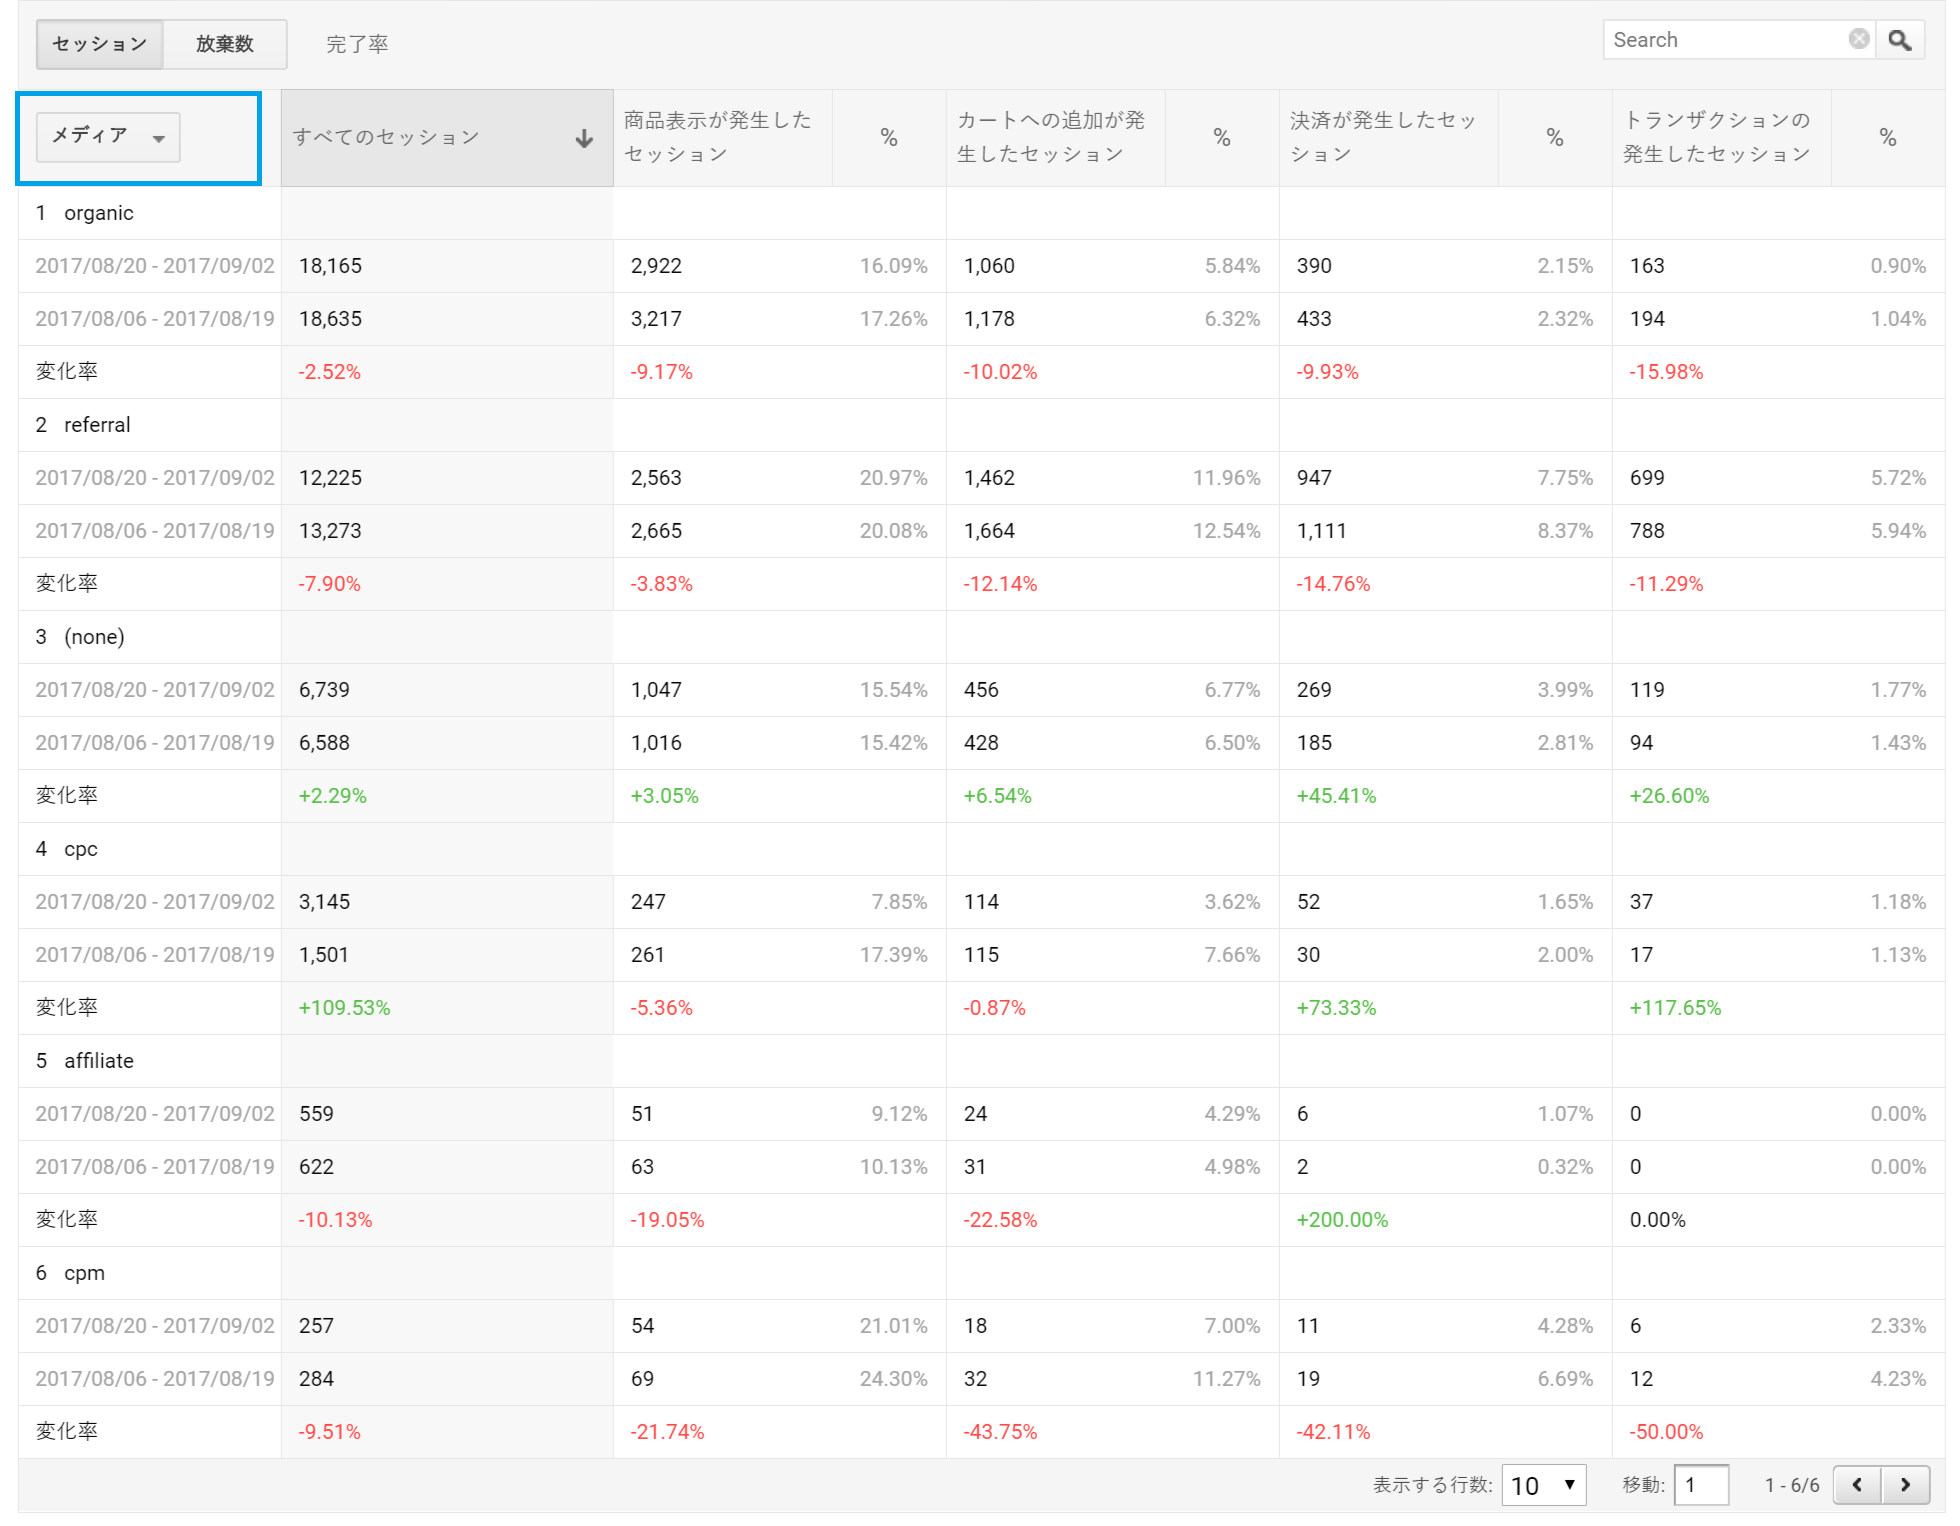Click the 移動 page number field
The height and width of the screenshot is (1526, 1960).
(x=1701, y=1485)
